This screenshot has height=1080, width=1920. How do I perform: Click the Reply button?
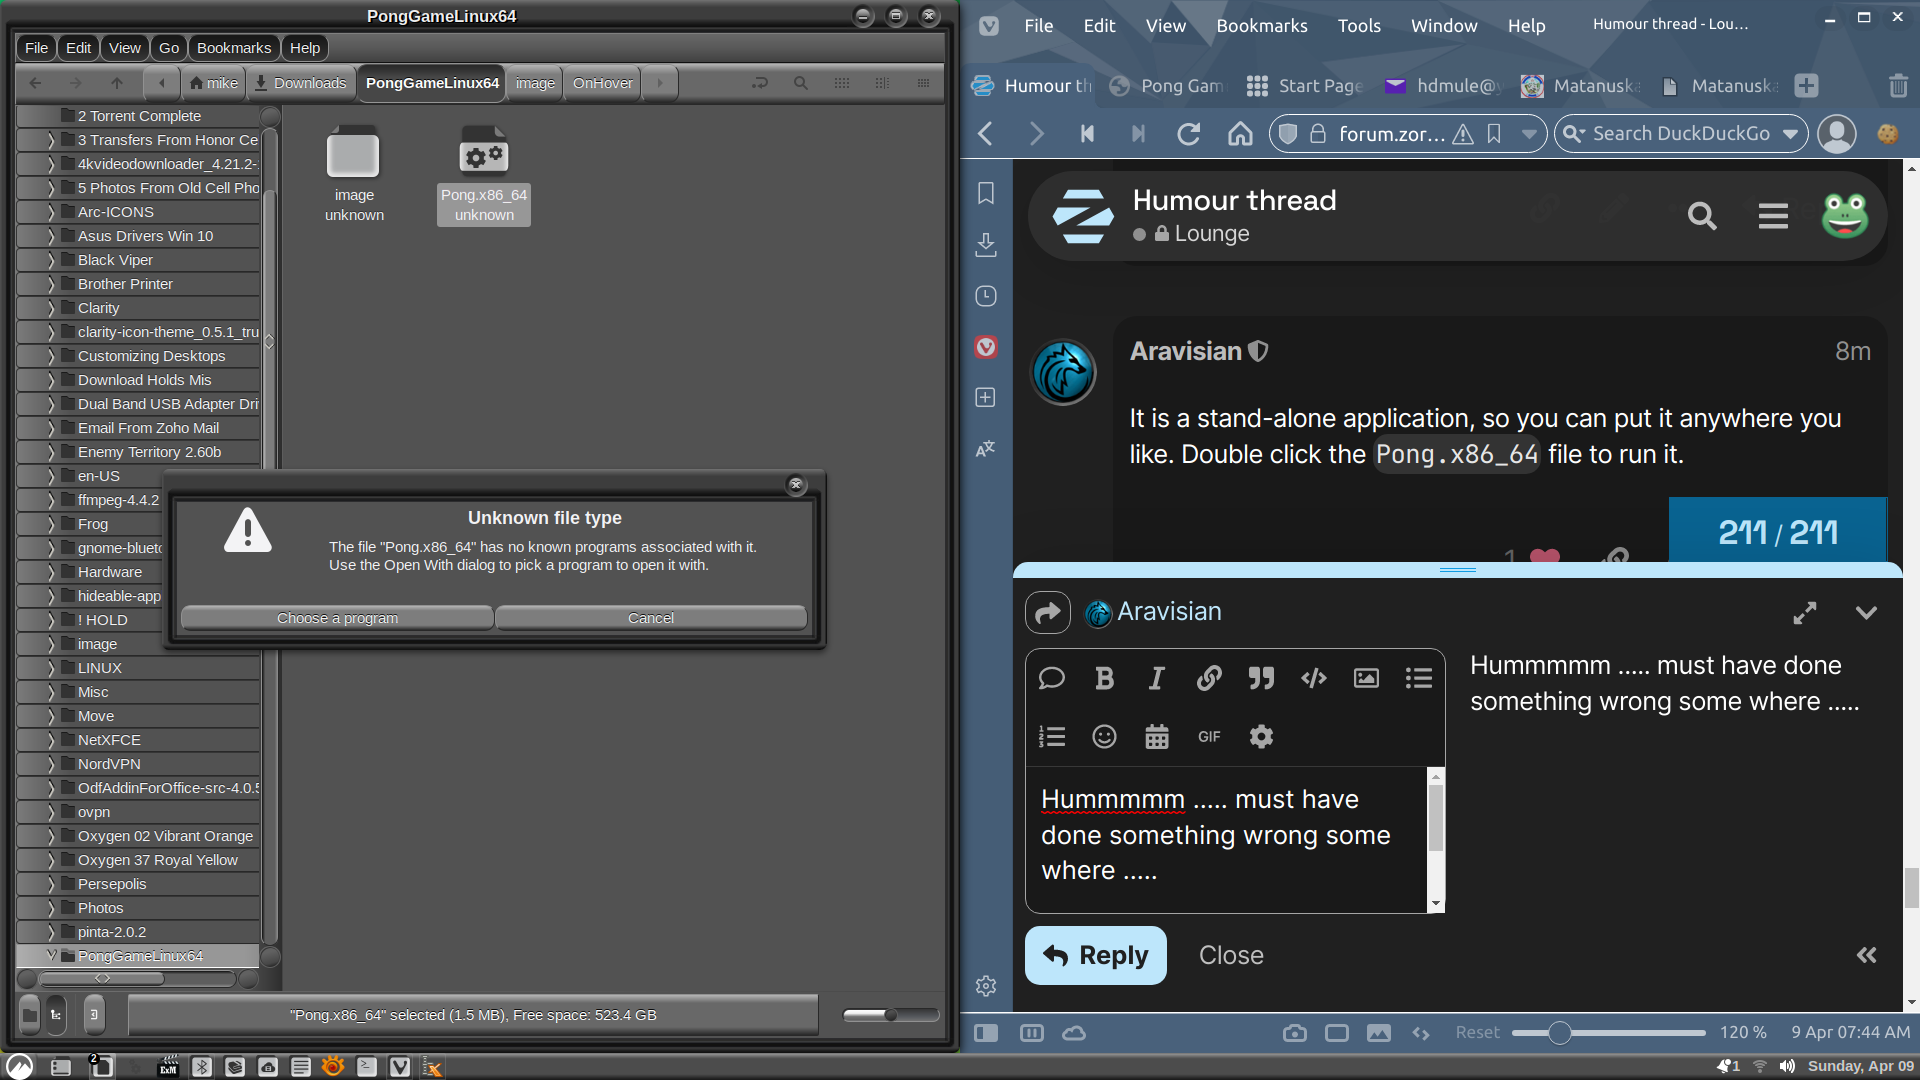(1096, 956)
